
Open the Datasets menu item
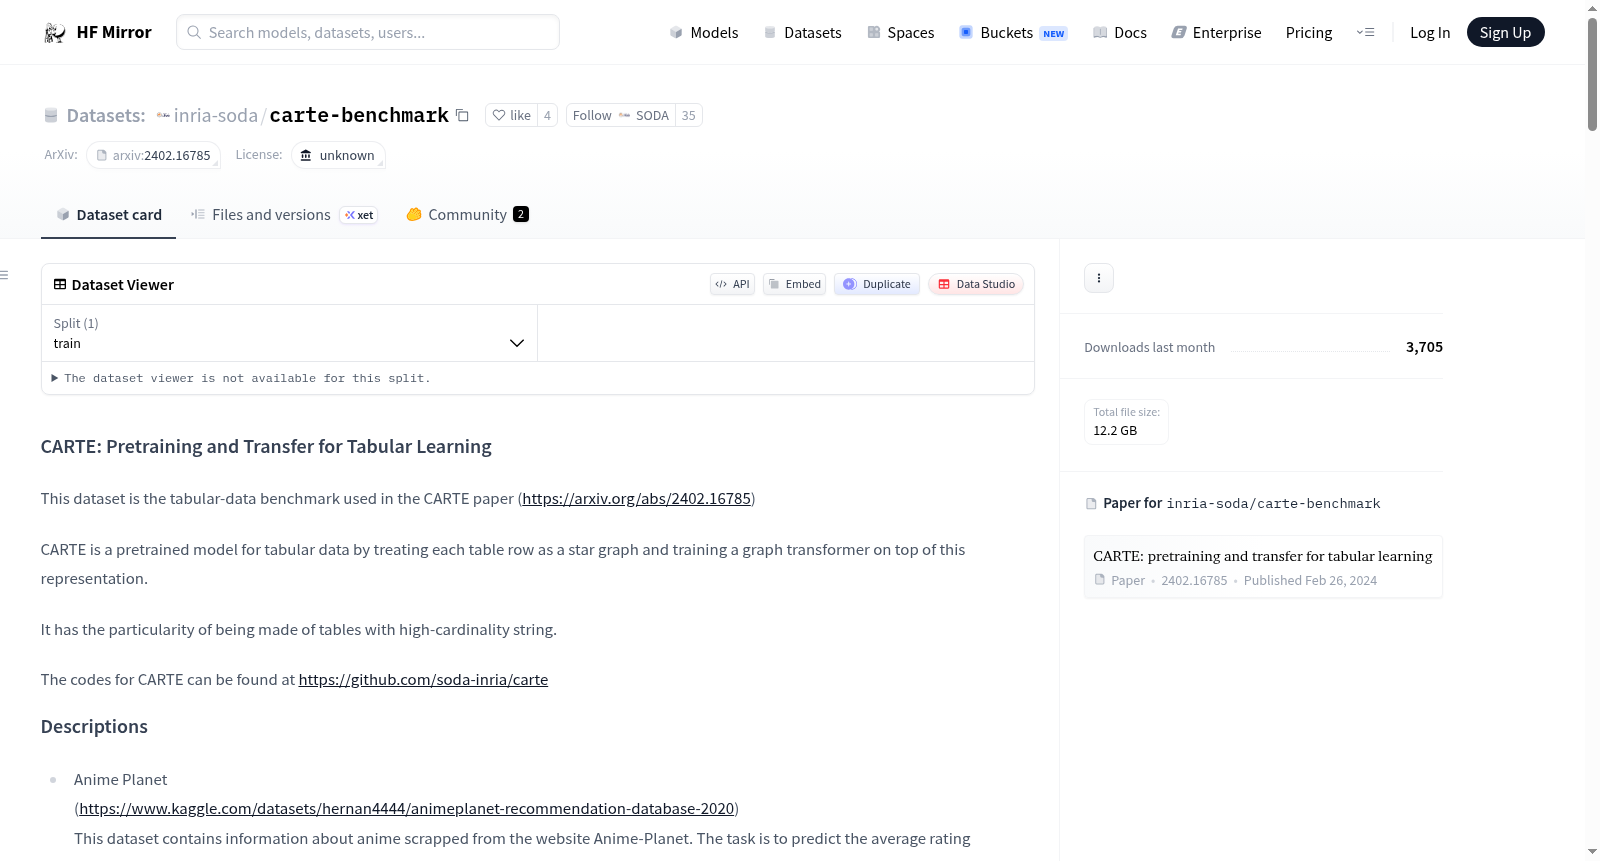(x=803, y=32)
